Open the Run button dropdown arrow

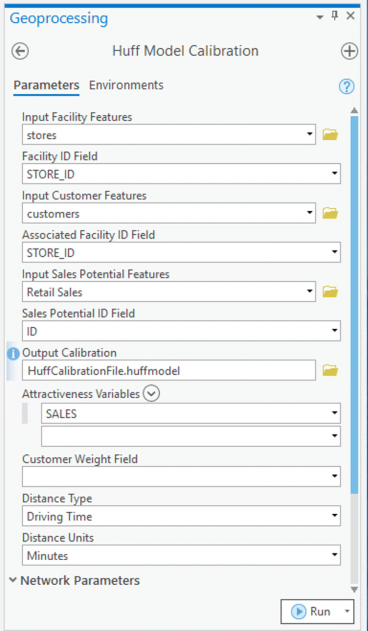(x=347, y=612)
